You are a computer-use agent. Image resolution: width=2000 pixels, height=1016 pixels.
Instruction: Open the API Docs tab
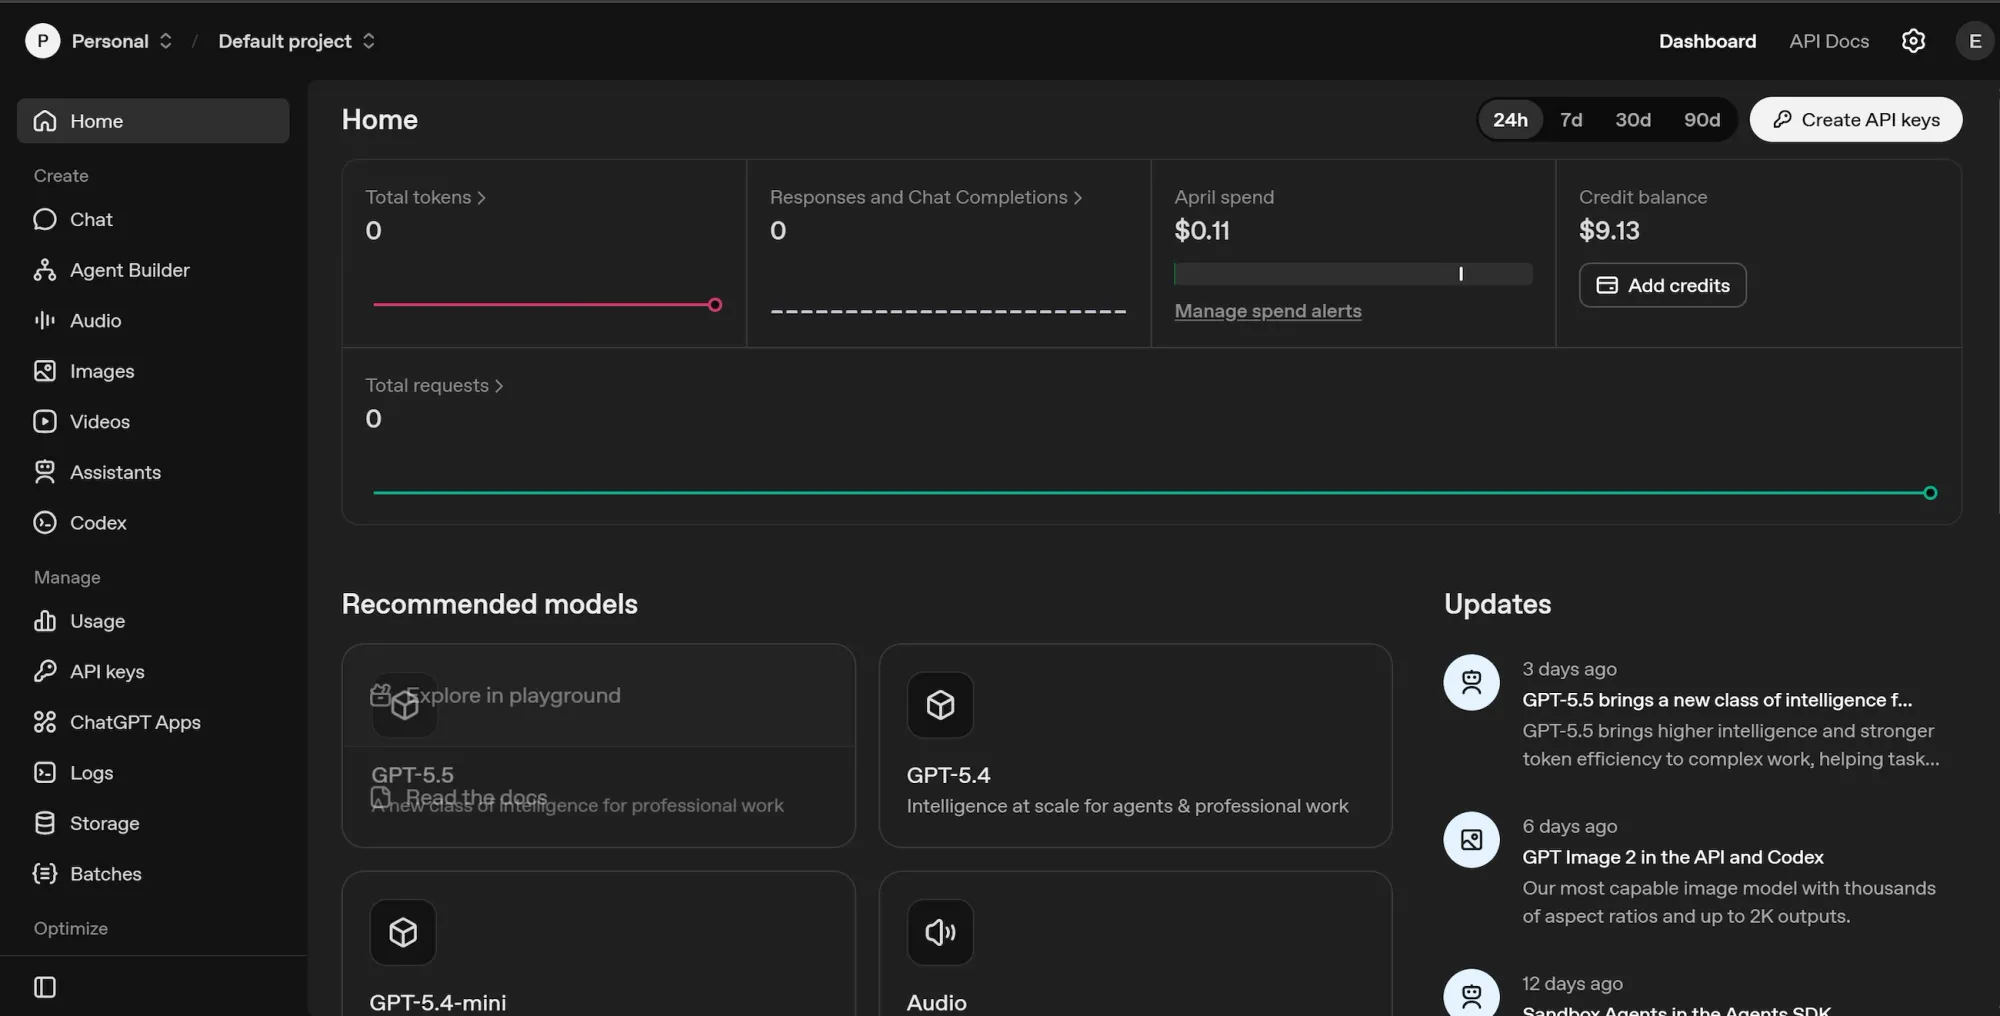coord(1829,41)
